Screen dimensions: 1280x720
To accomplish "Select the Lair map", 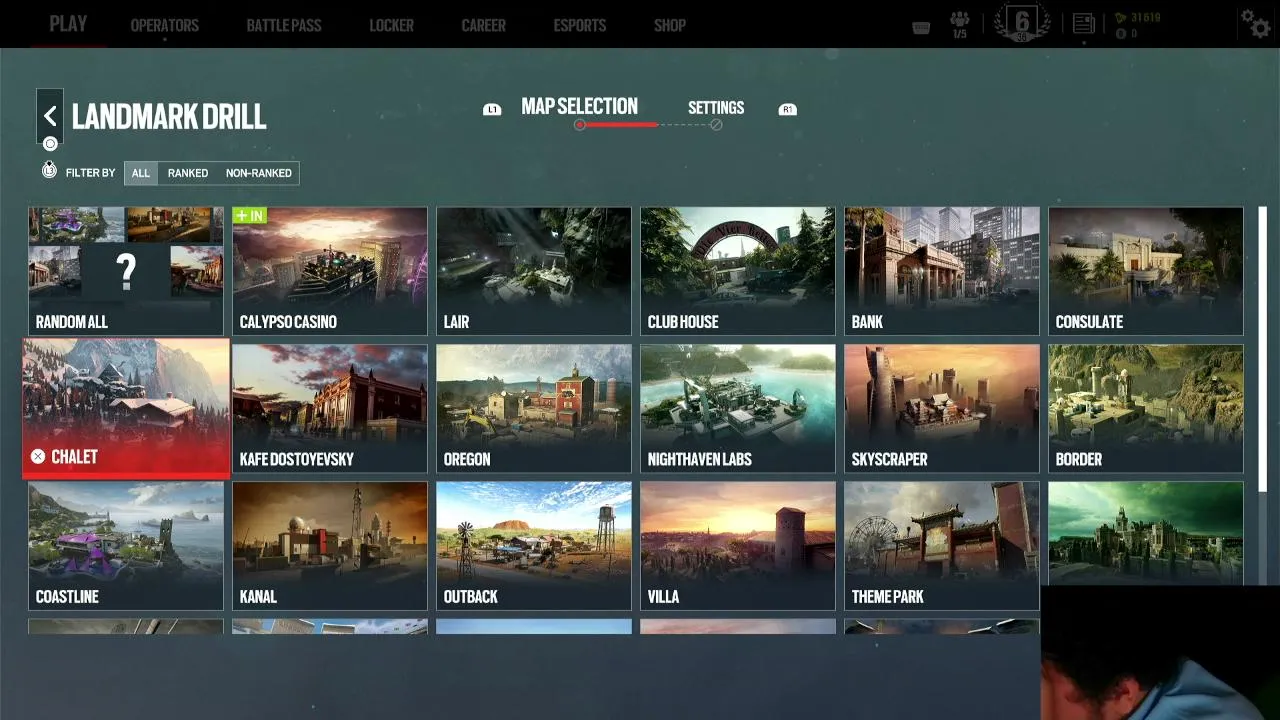I will tap(534, 271).
